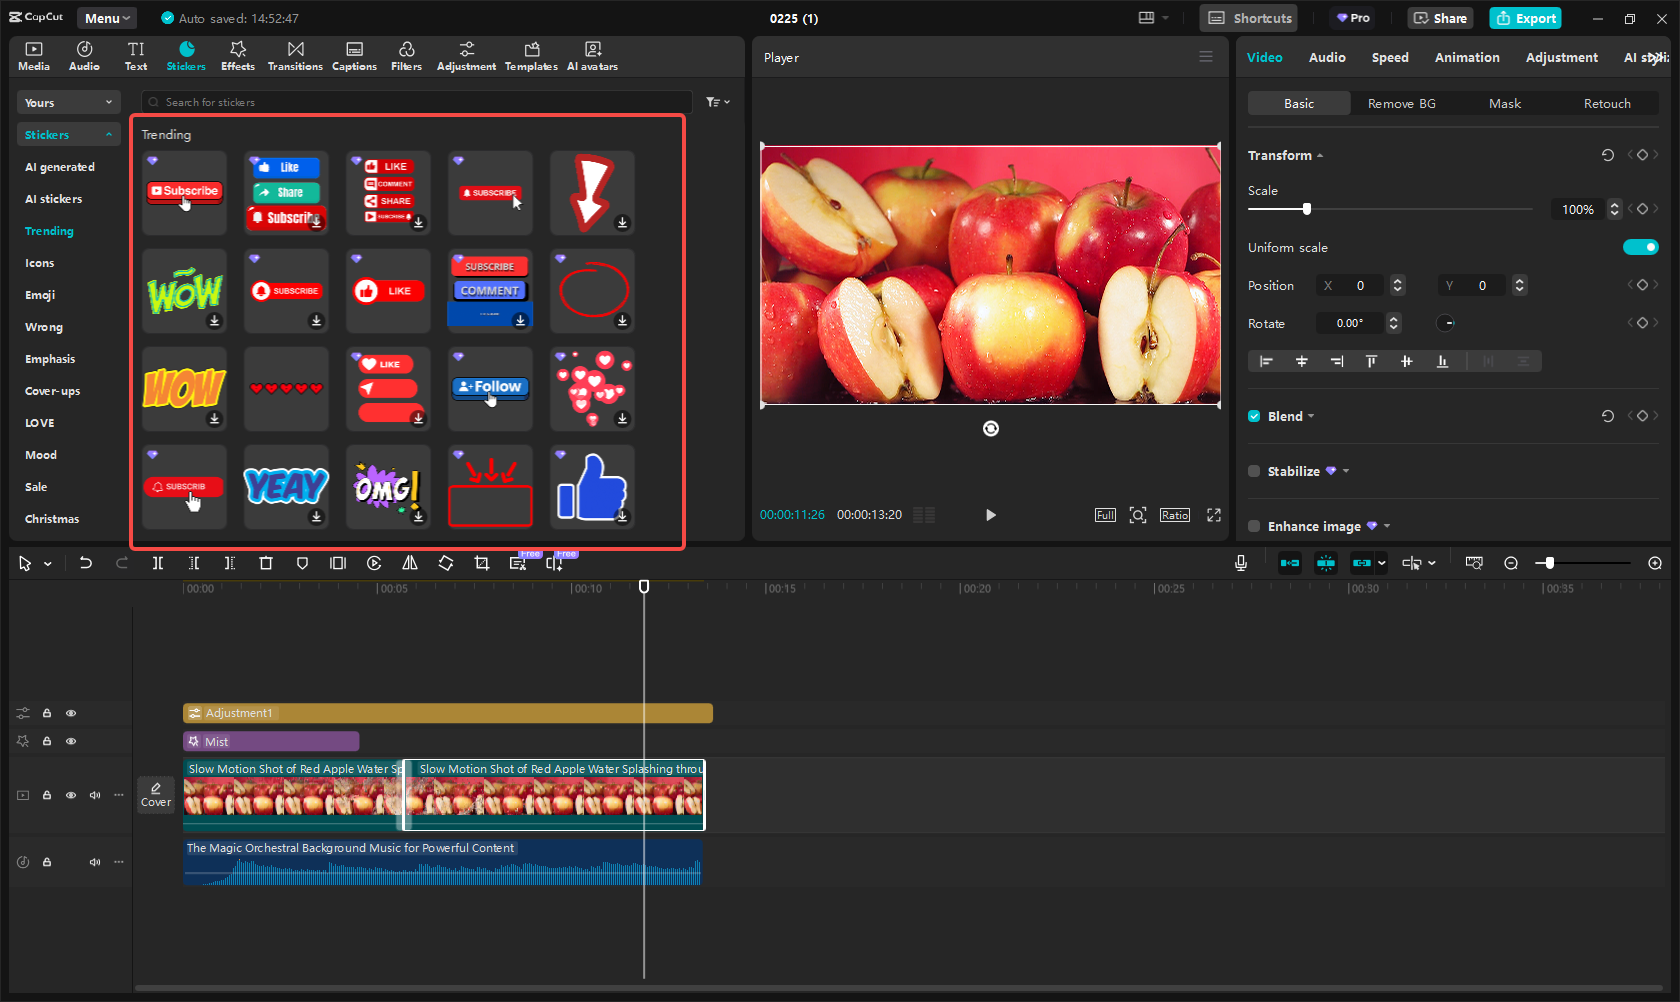Open the Media panel
Viewport: 1680px width, 1002px height.
(x=33, y=55)
